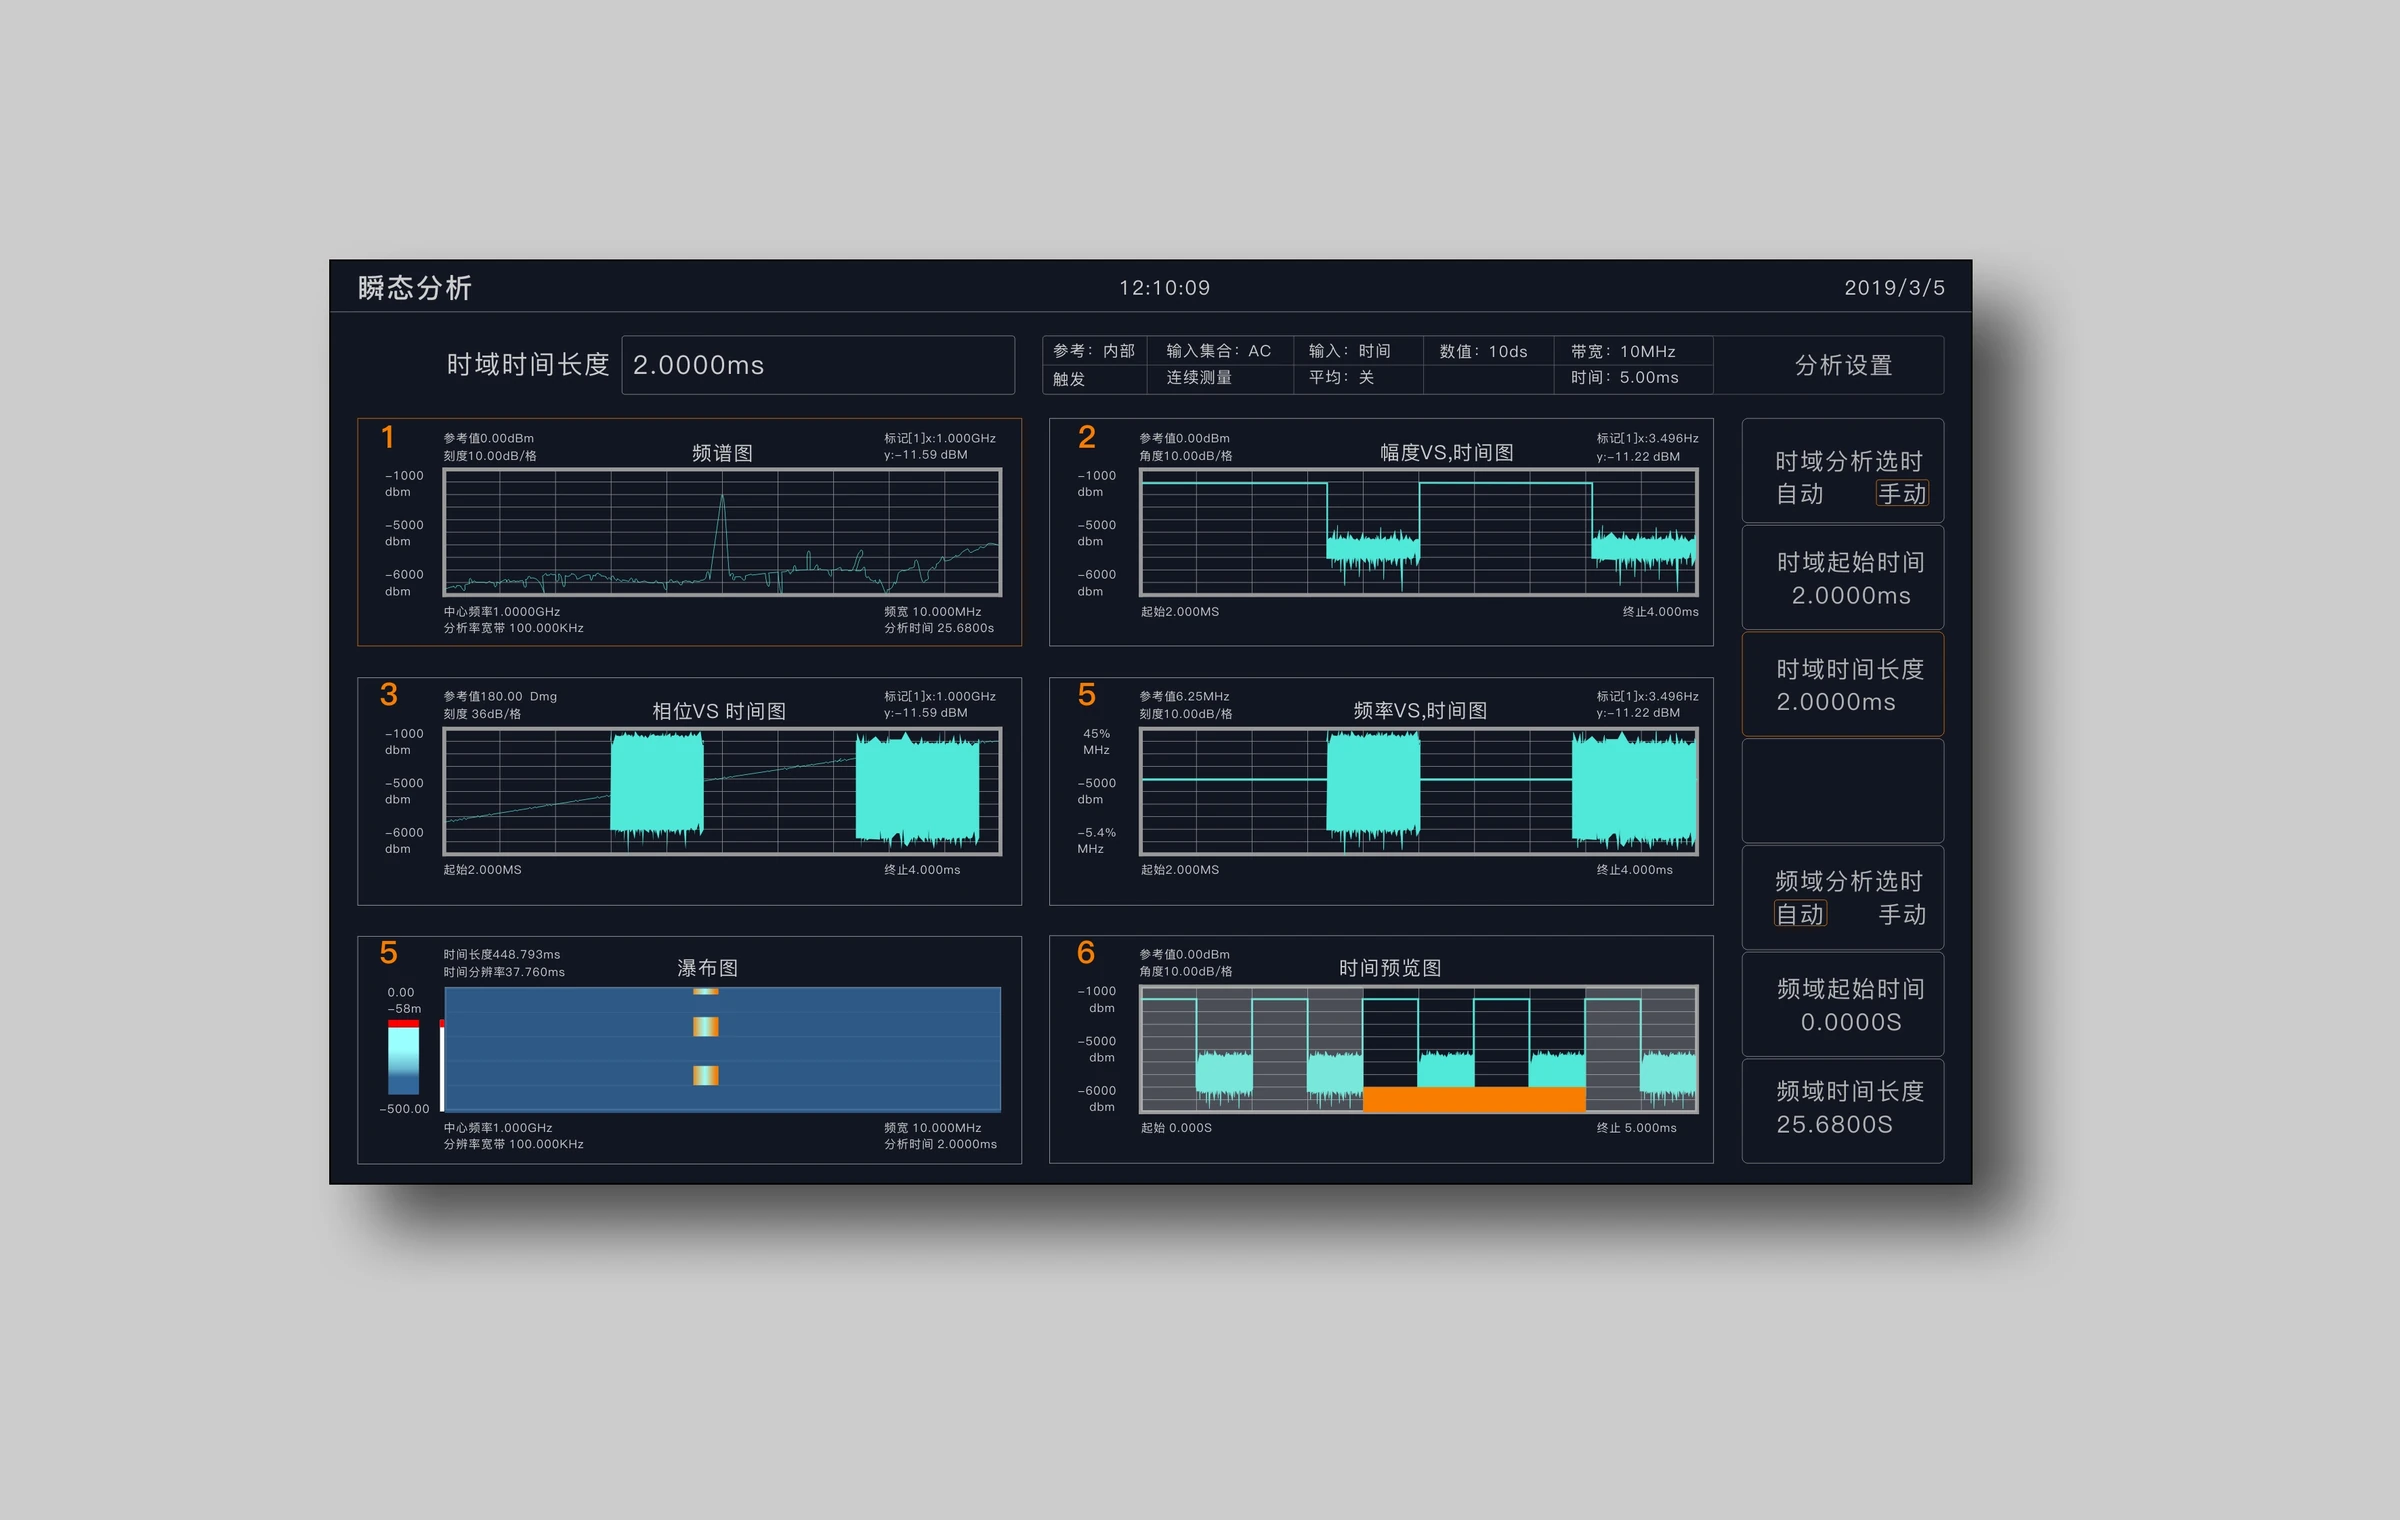Click the 时域起始时间 2.0000ms button
The image size is (2400, 1520).
[x=1843, y=578]
